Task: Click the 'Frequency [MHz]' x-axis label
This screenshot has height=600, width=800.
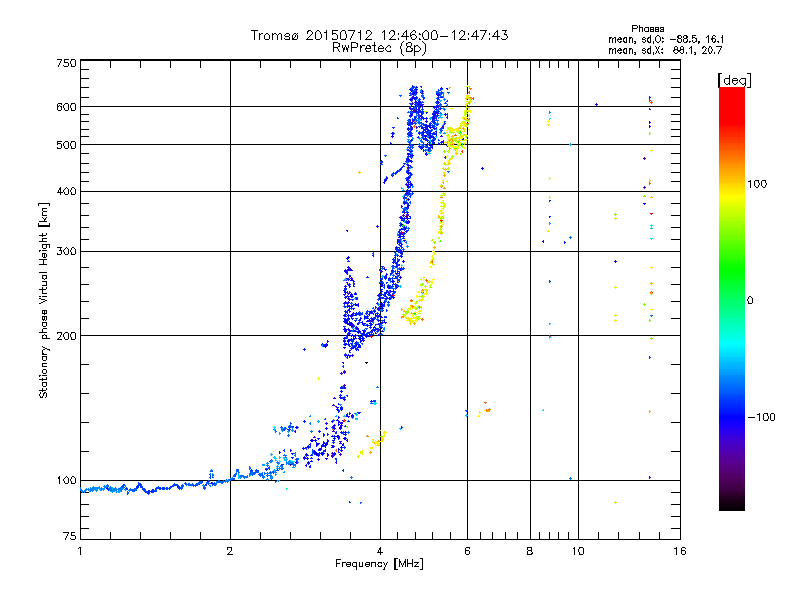Action: coord(379,564)
